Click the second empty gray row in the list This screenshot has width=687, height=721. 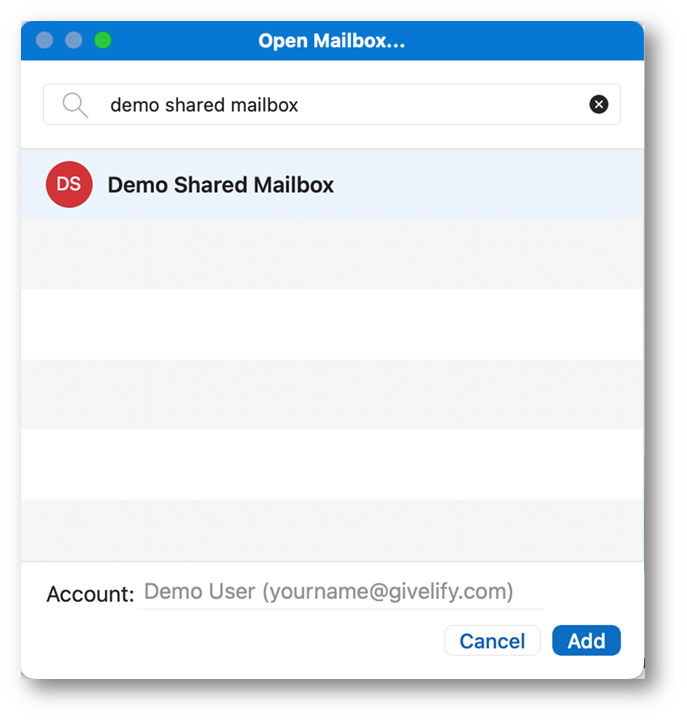pyautogui.click(x=332, y=394)
